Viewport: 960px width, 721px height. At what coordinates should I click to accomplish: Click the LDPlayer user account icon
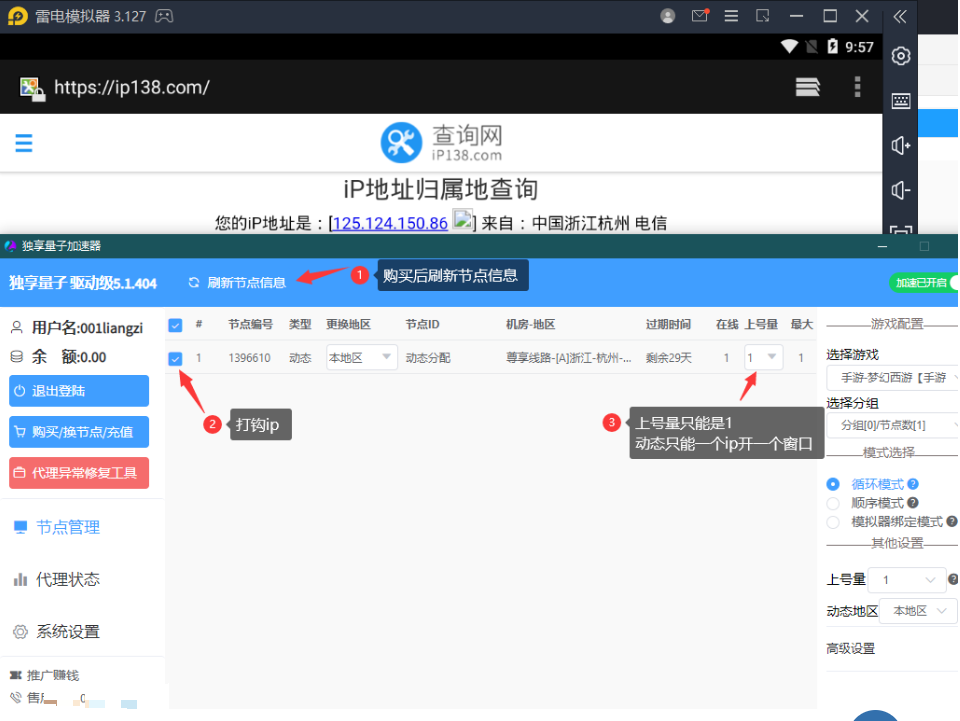pyautogui.click(x=667, y=16)
